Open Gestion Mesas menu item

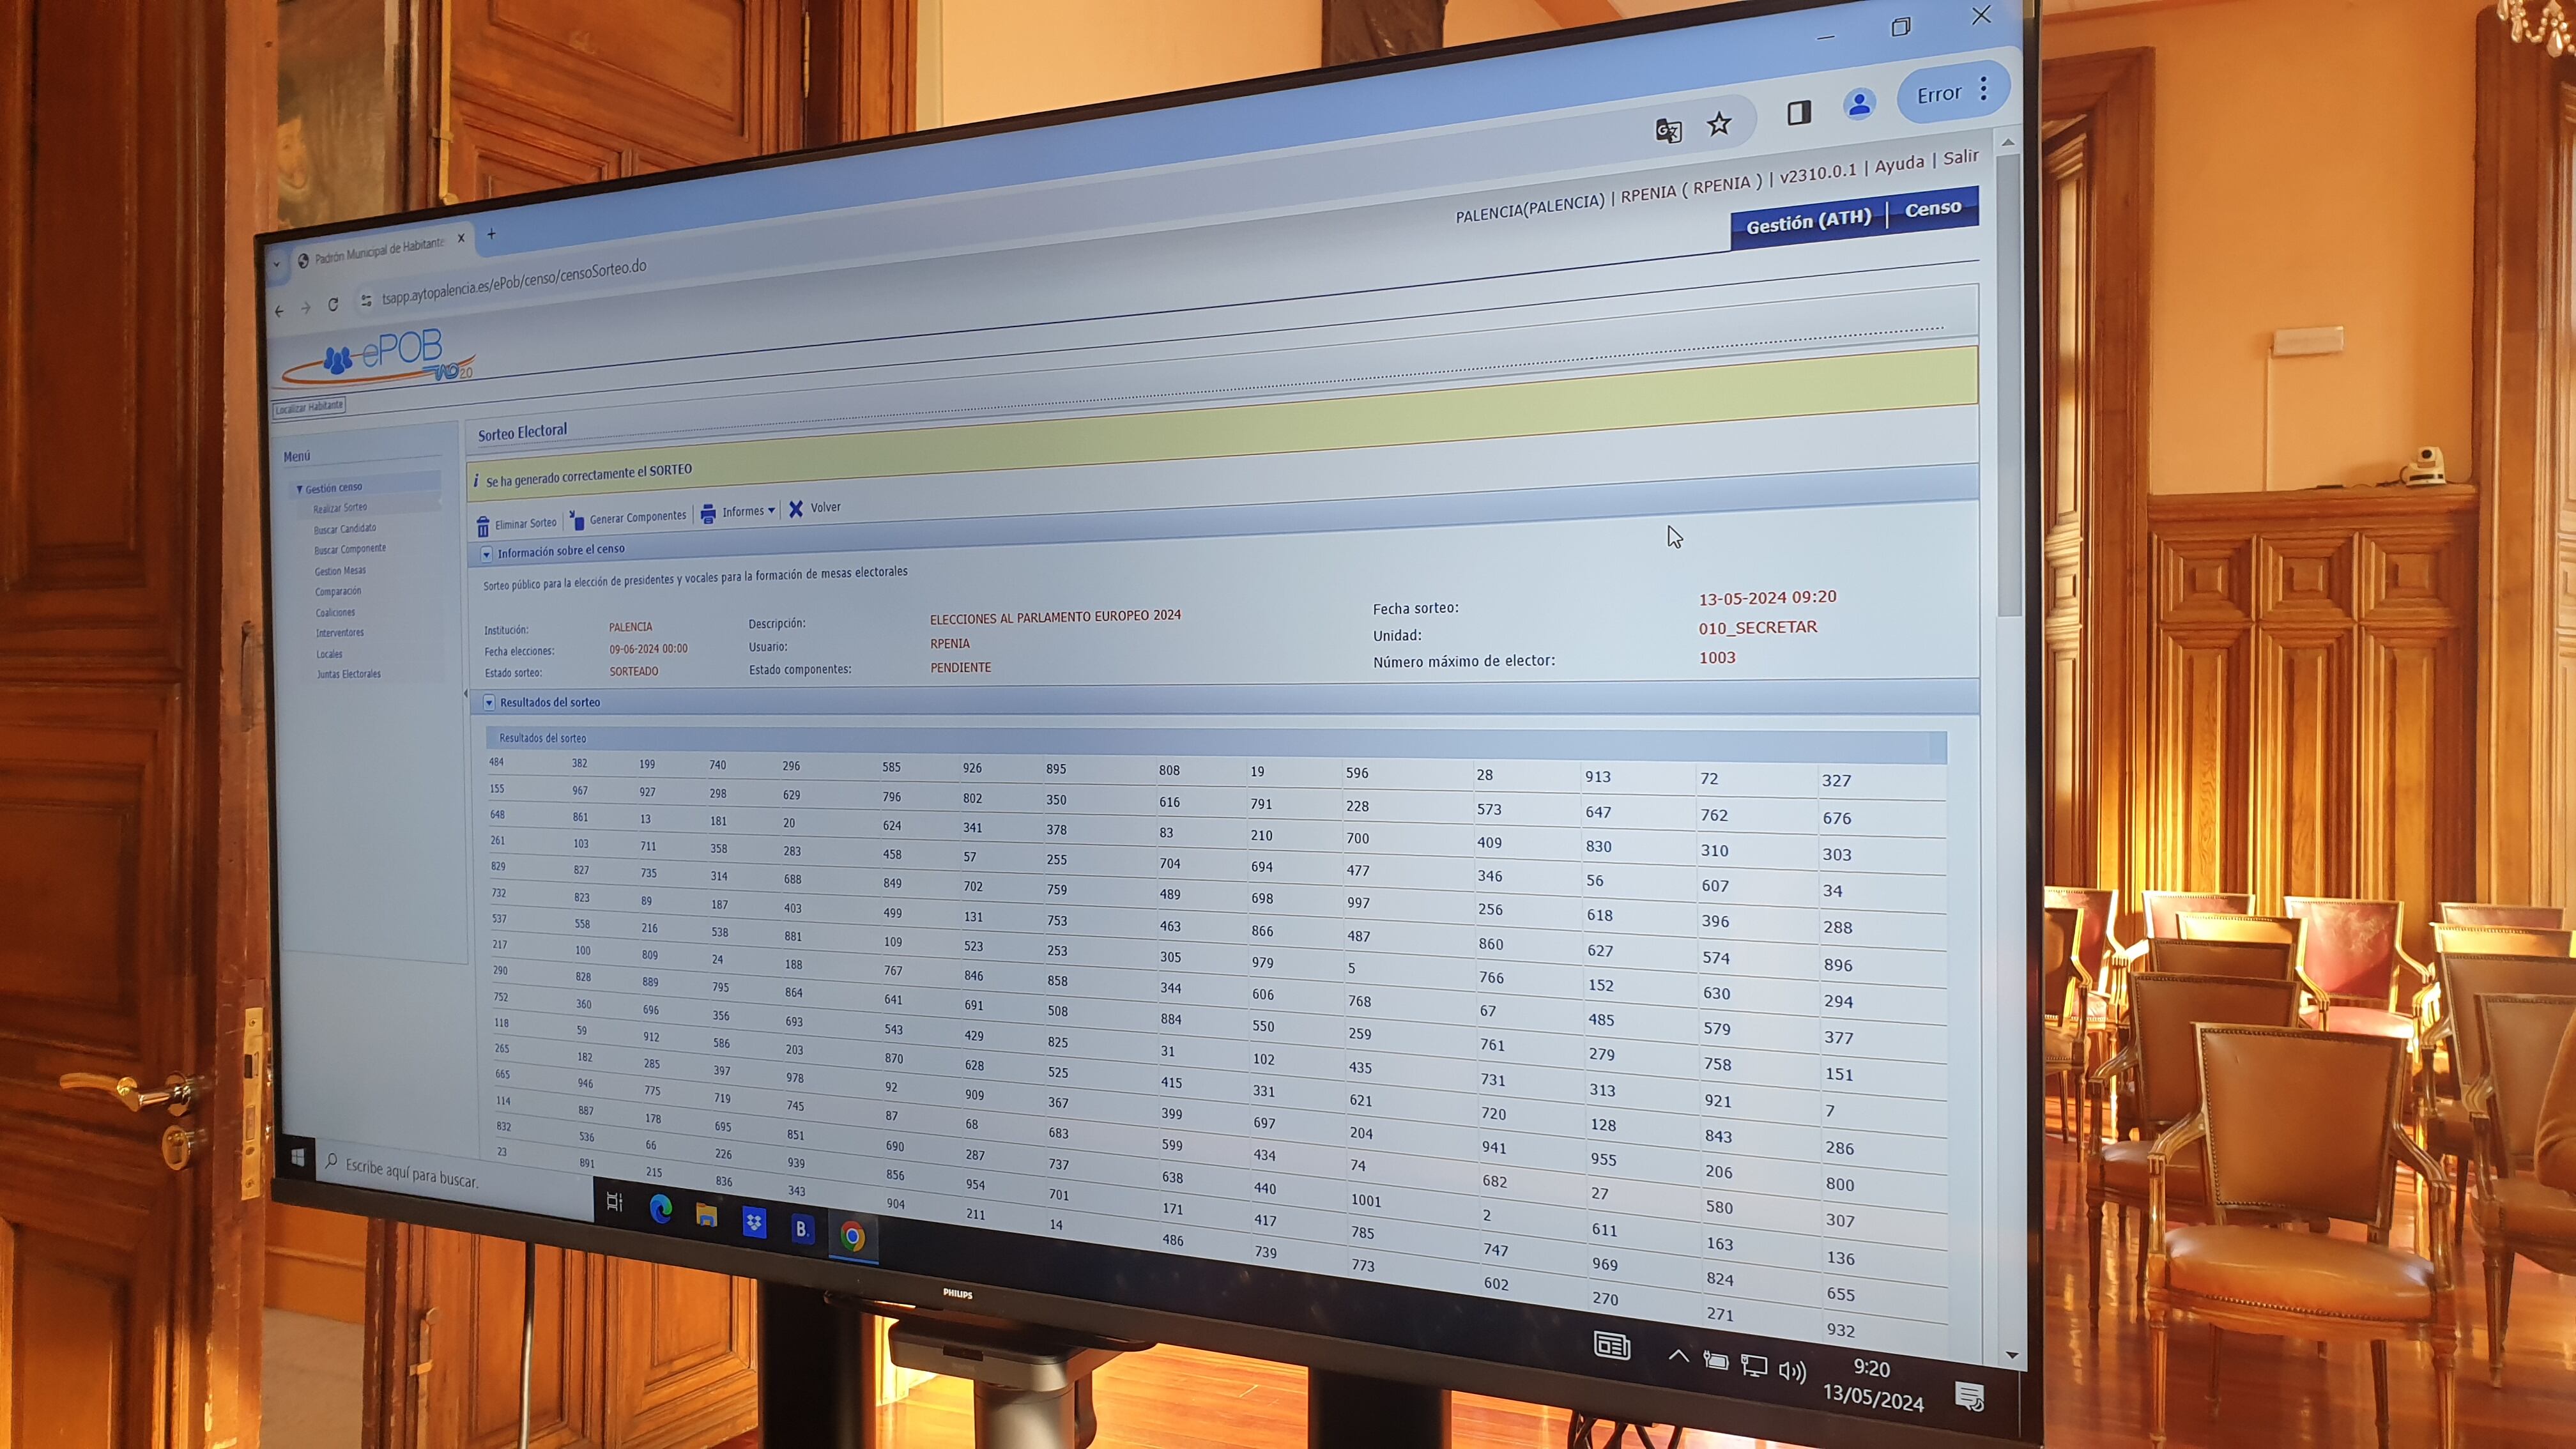[340, 571]
